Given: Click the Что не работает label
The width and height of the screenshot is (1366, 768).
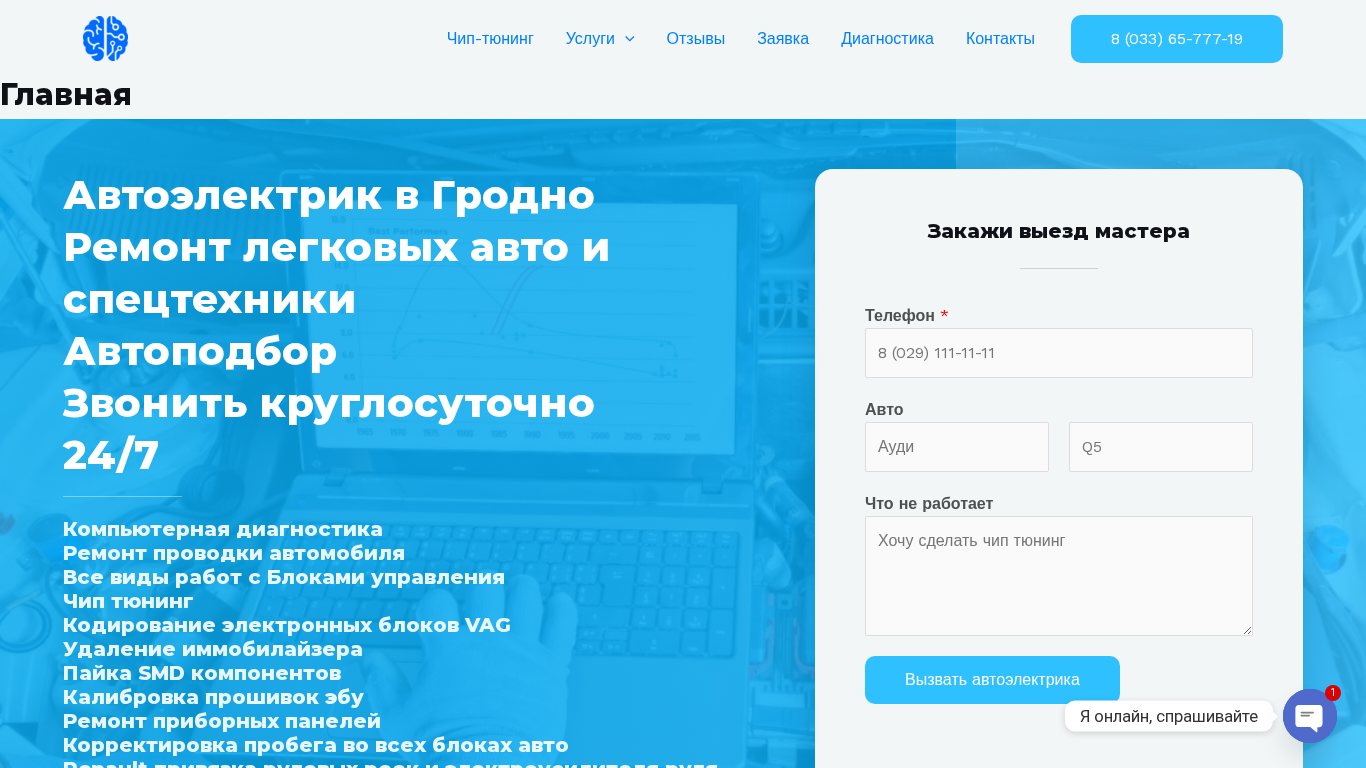Looking at the screenshot, I should 929,504.
